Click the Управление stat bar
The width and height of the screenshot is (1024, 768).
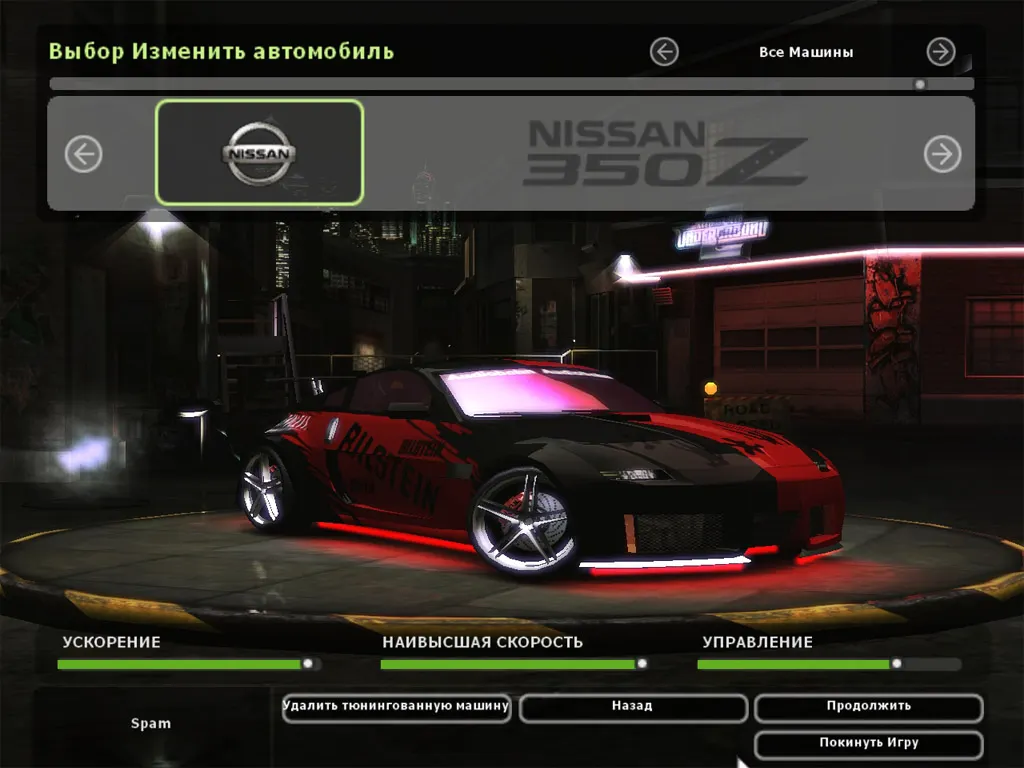(x=829, y=664)
